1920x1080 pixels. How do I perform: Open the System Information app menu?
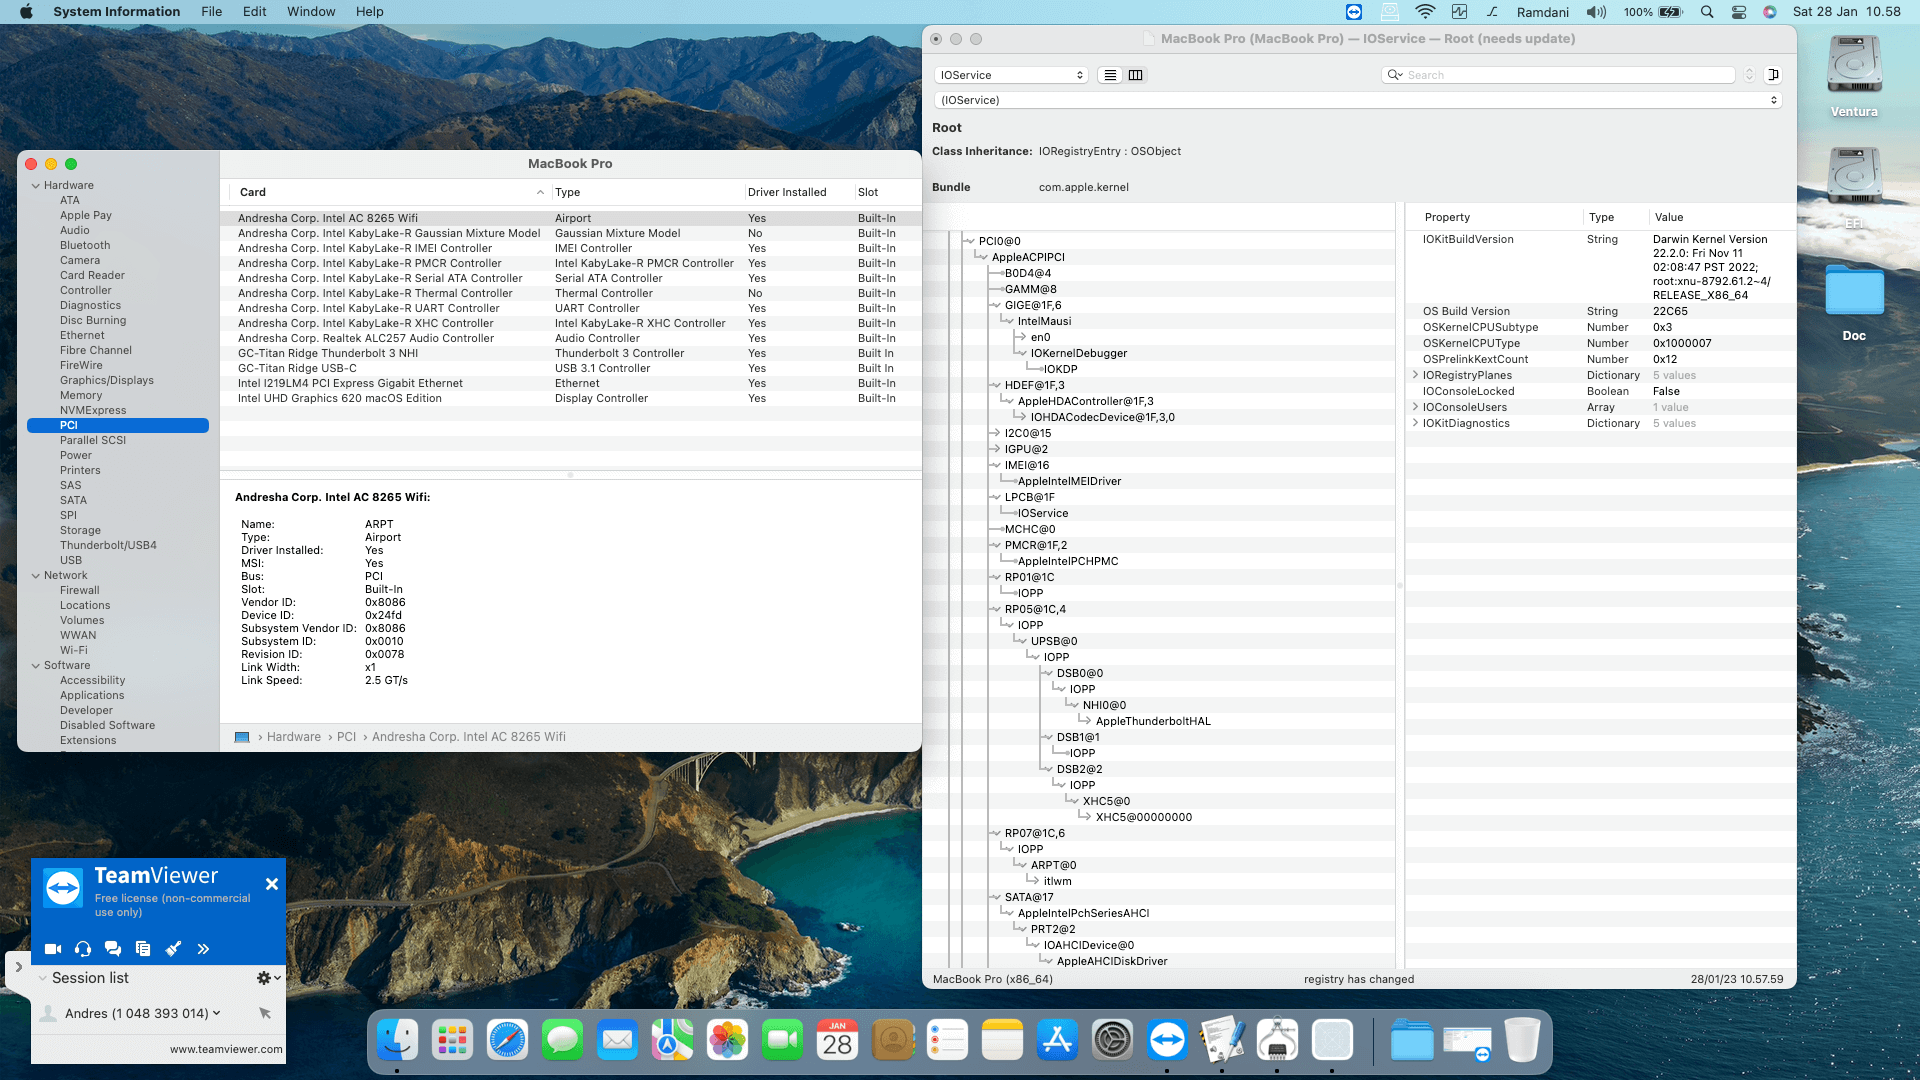(x=117, y=12)
